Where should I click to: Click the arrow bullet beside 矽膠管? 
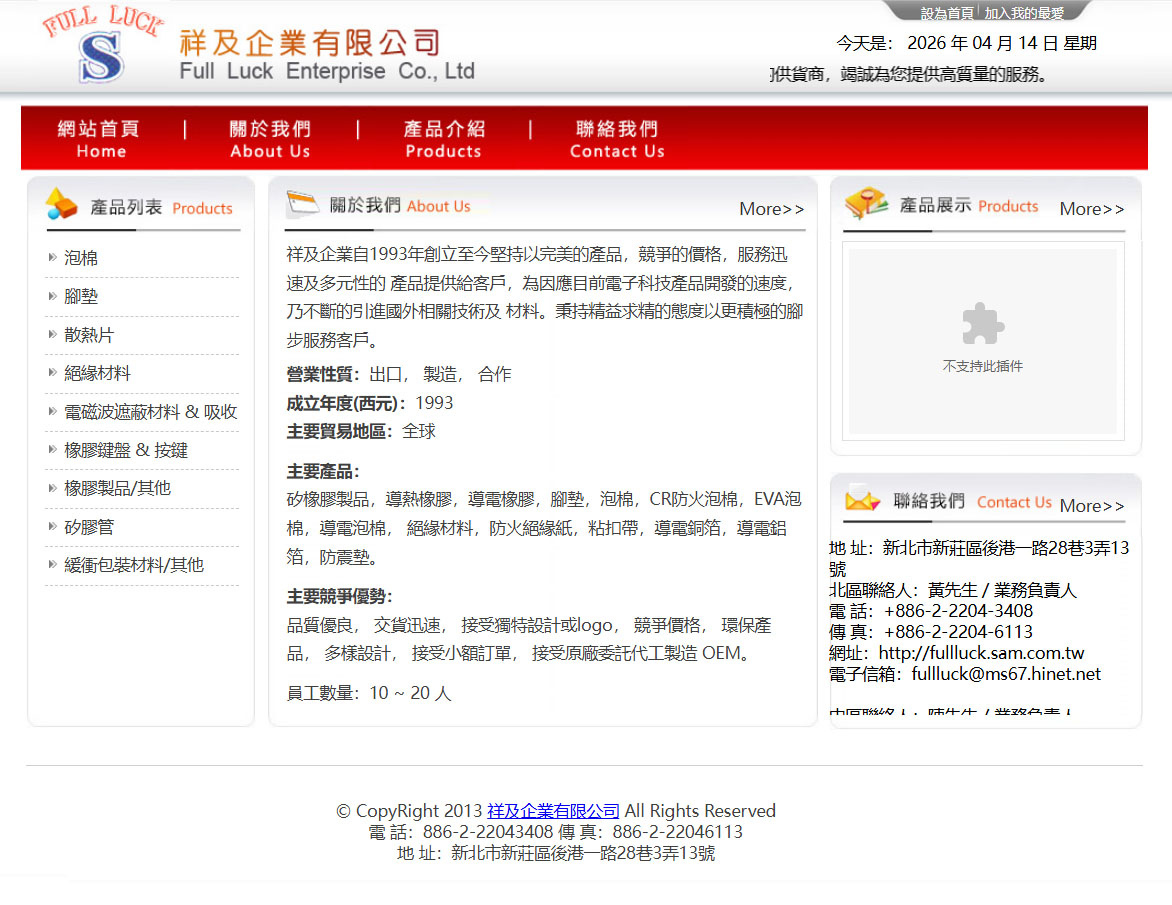(52, 526)
